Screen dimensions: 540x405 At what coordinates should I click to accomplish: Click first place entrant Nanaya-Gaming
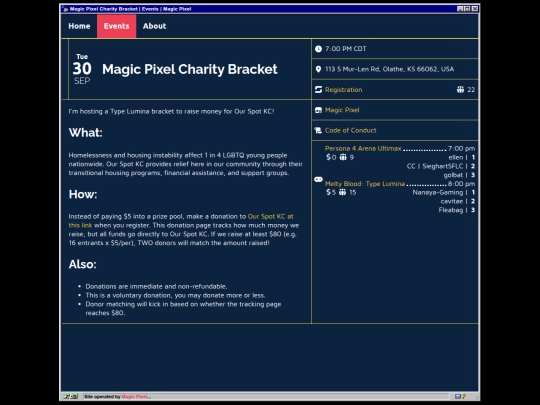coord(438,193)
